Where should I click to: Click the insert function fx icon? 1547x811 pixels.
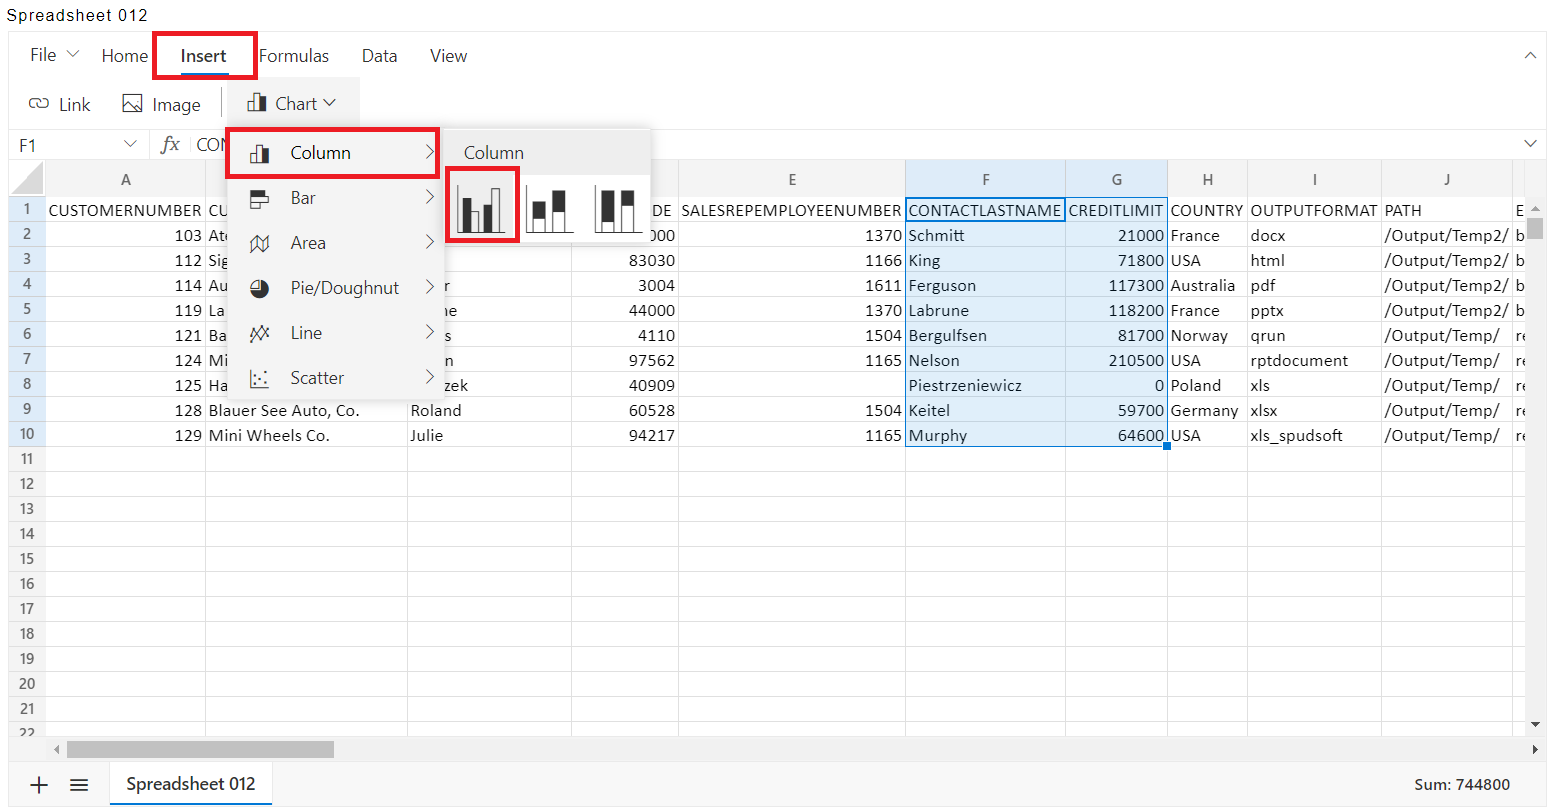(x=170, y=145)
